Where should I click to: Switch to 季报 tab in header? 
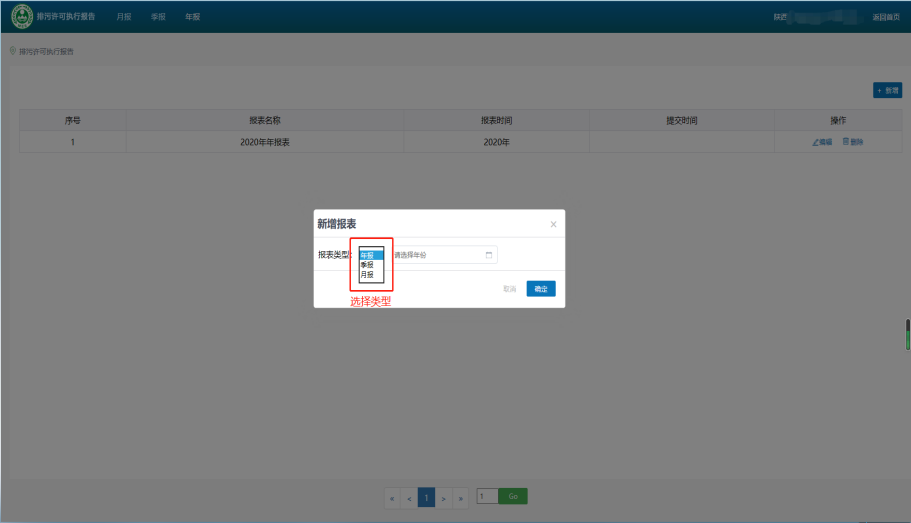pyautogui.click(x=158, y=17)
